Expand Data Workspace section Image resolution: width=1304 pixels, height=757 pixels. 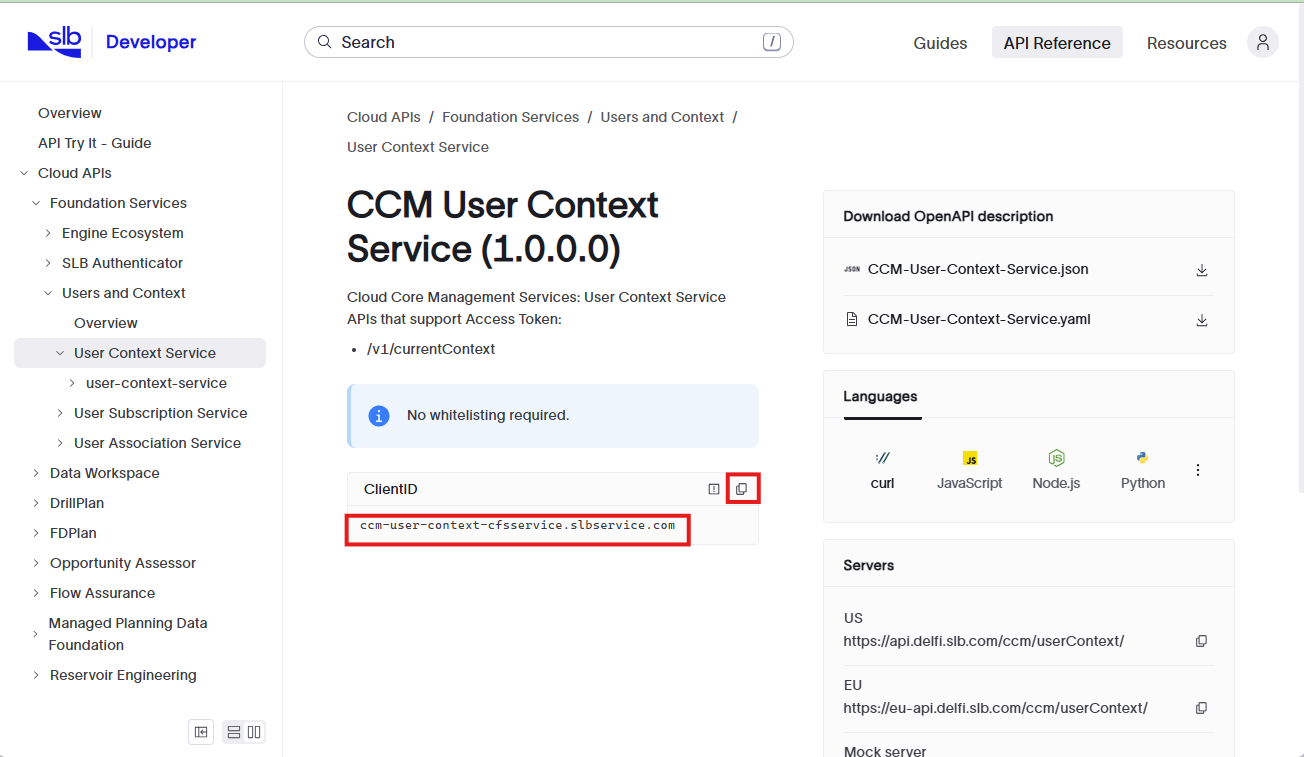[x=36, y=473]
